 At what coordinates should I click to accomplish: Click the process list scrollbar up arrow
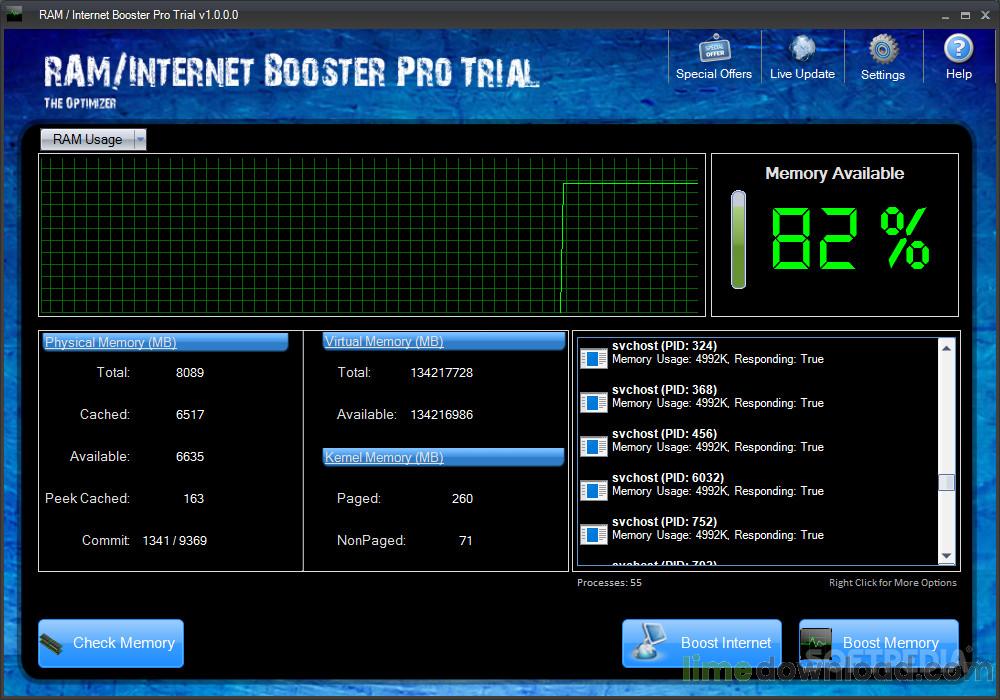point(946,348)
